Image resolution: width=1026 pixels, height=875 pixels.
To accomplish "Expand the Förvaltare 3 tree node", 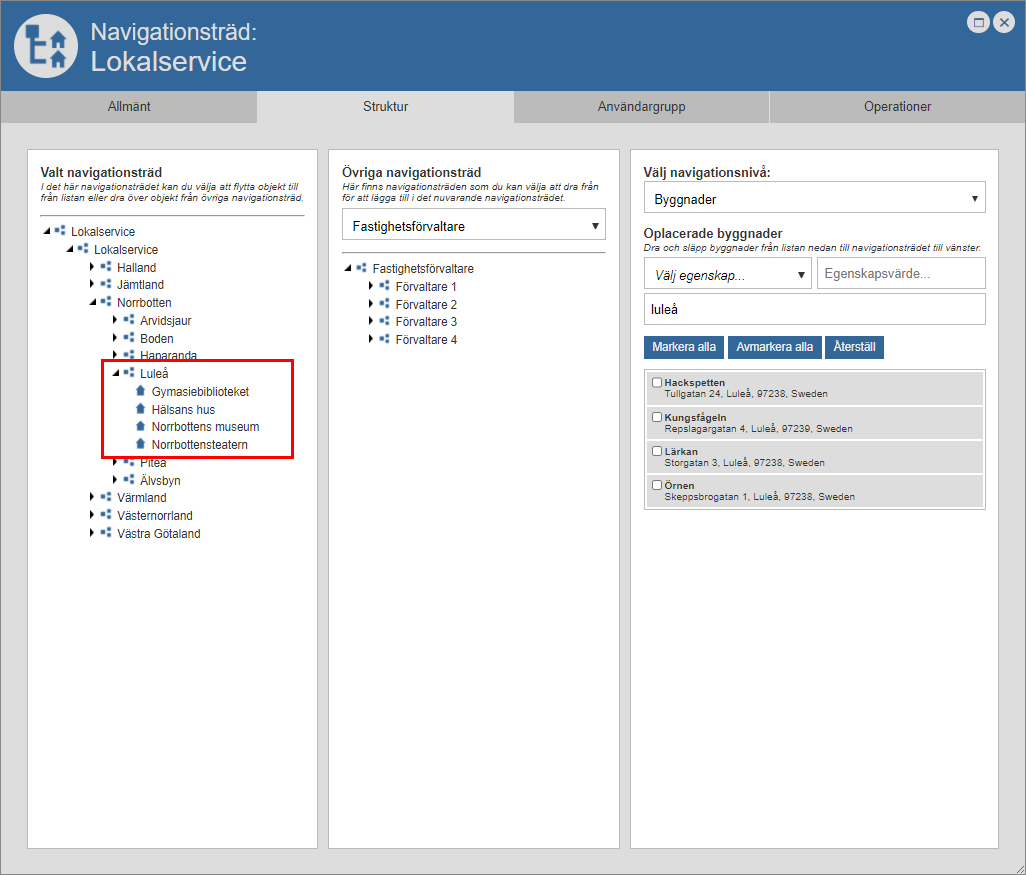I will click(x=370, y=322).
